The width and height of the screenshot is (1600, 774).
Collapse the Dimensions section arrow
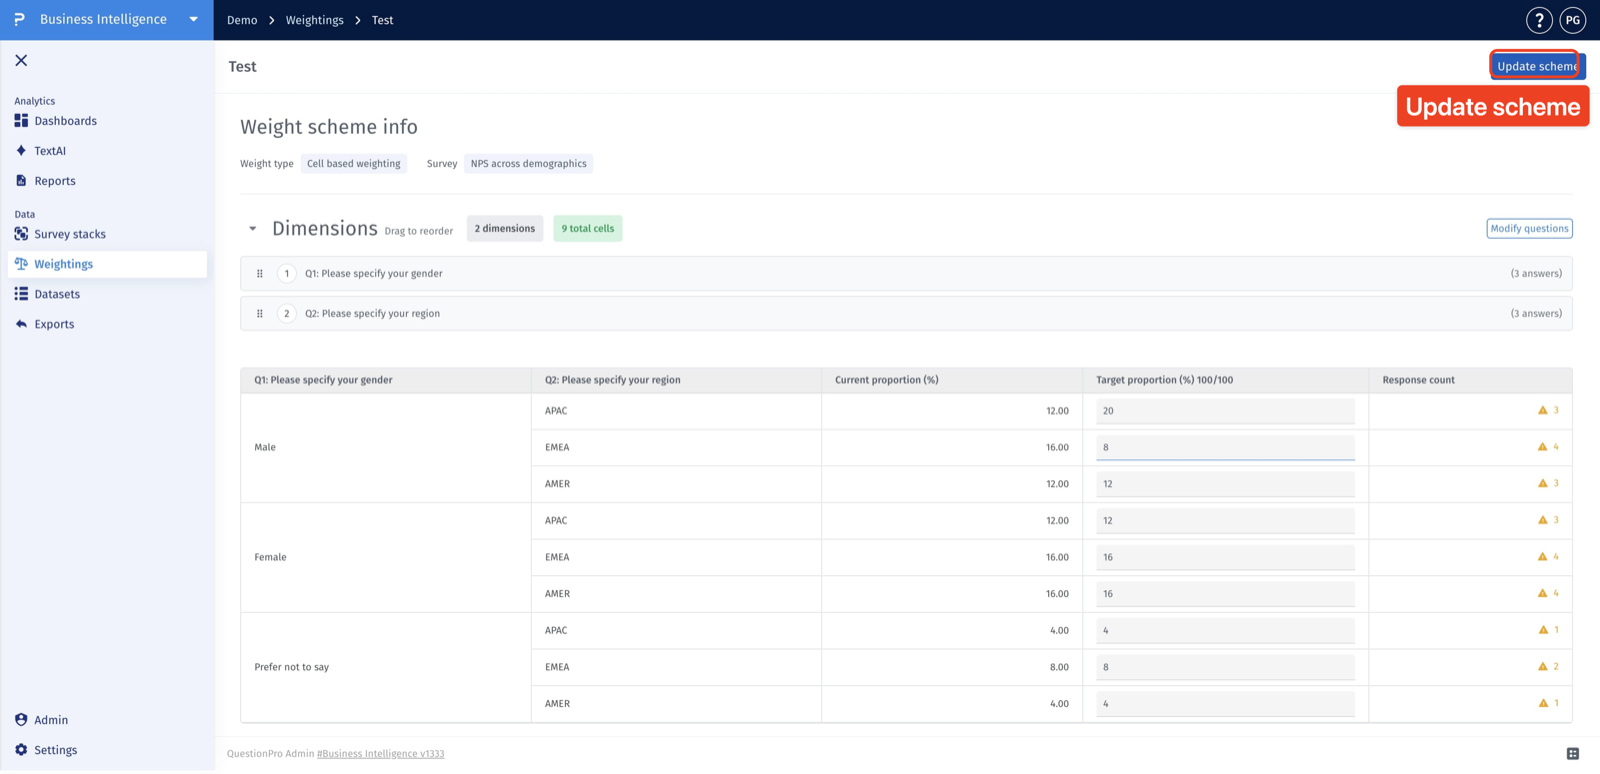tap(253, 229)
